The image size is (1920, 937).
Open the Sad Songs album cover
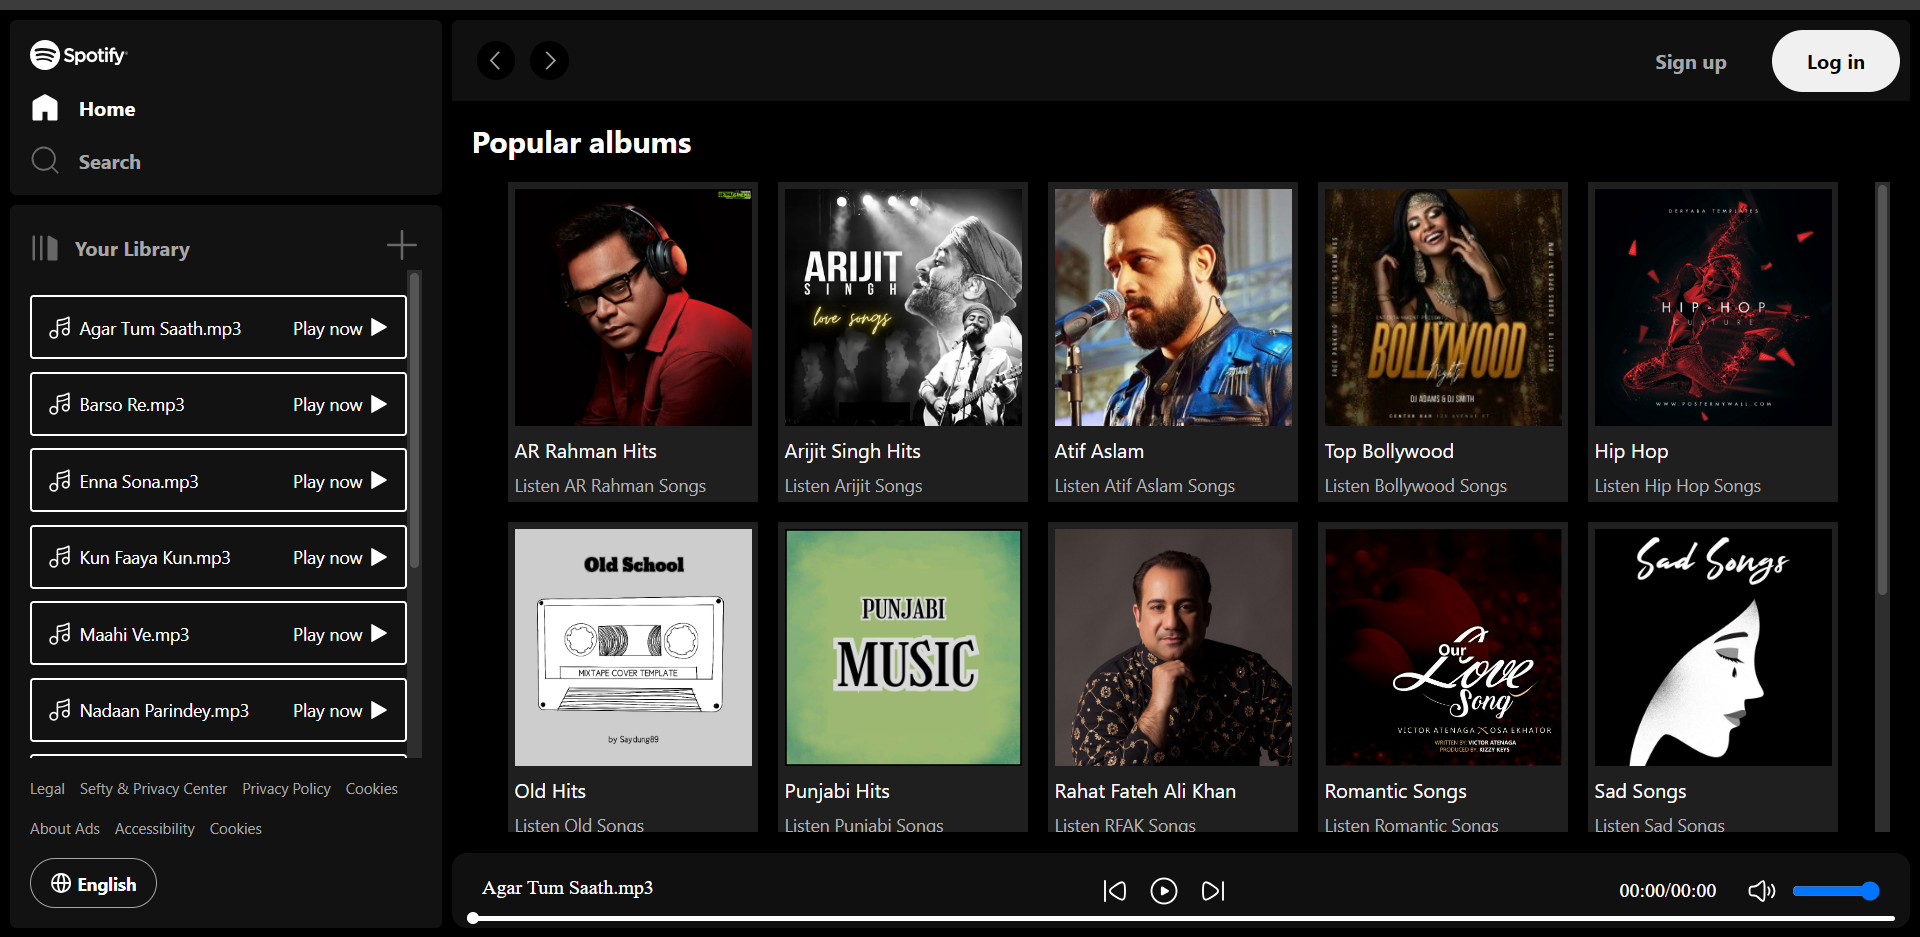point(1713,647)
